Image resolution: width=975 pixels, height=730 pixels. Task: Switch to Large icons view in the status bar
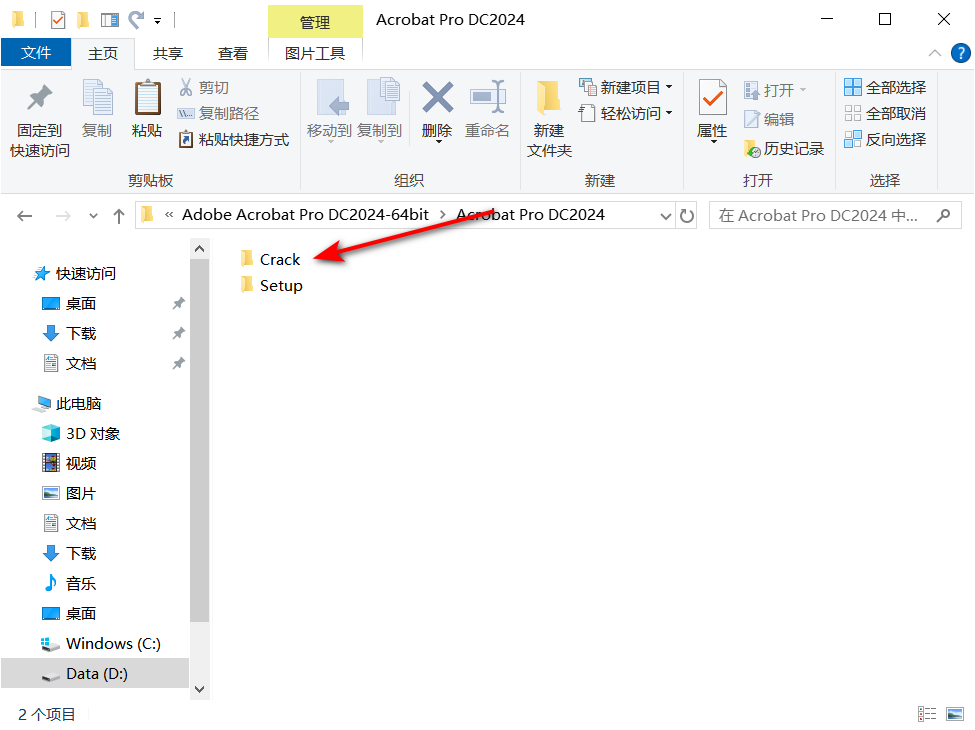point(955,714)
